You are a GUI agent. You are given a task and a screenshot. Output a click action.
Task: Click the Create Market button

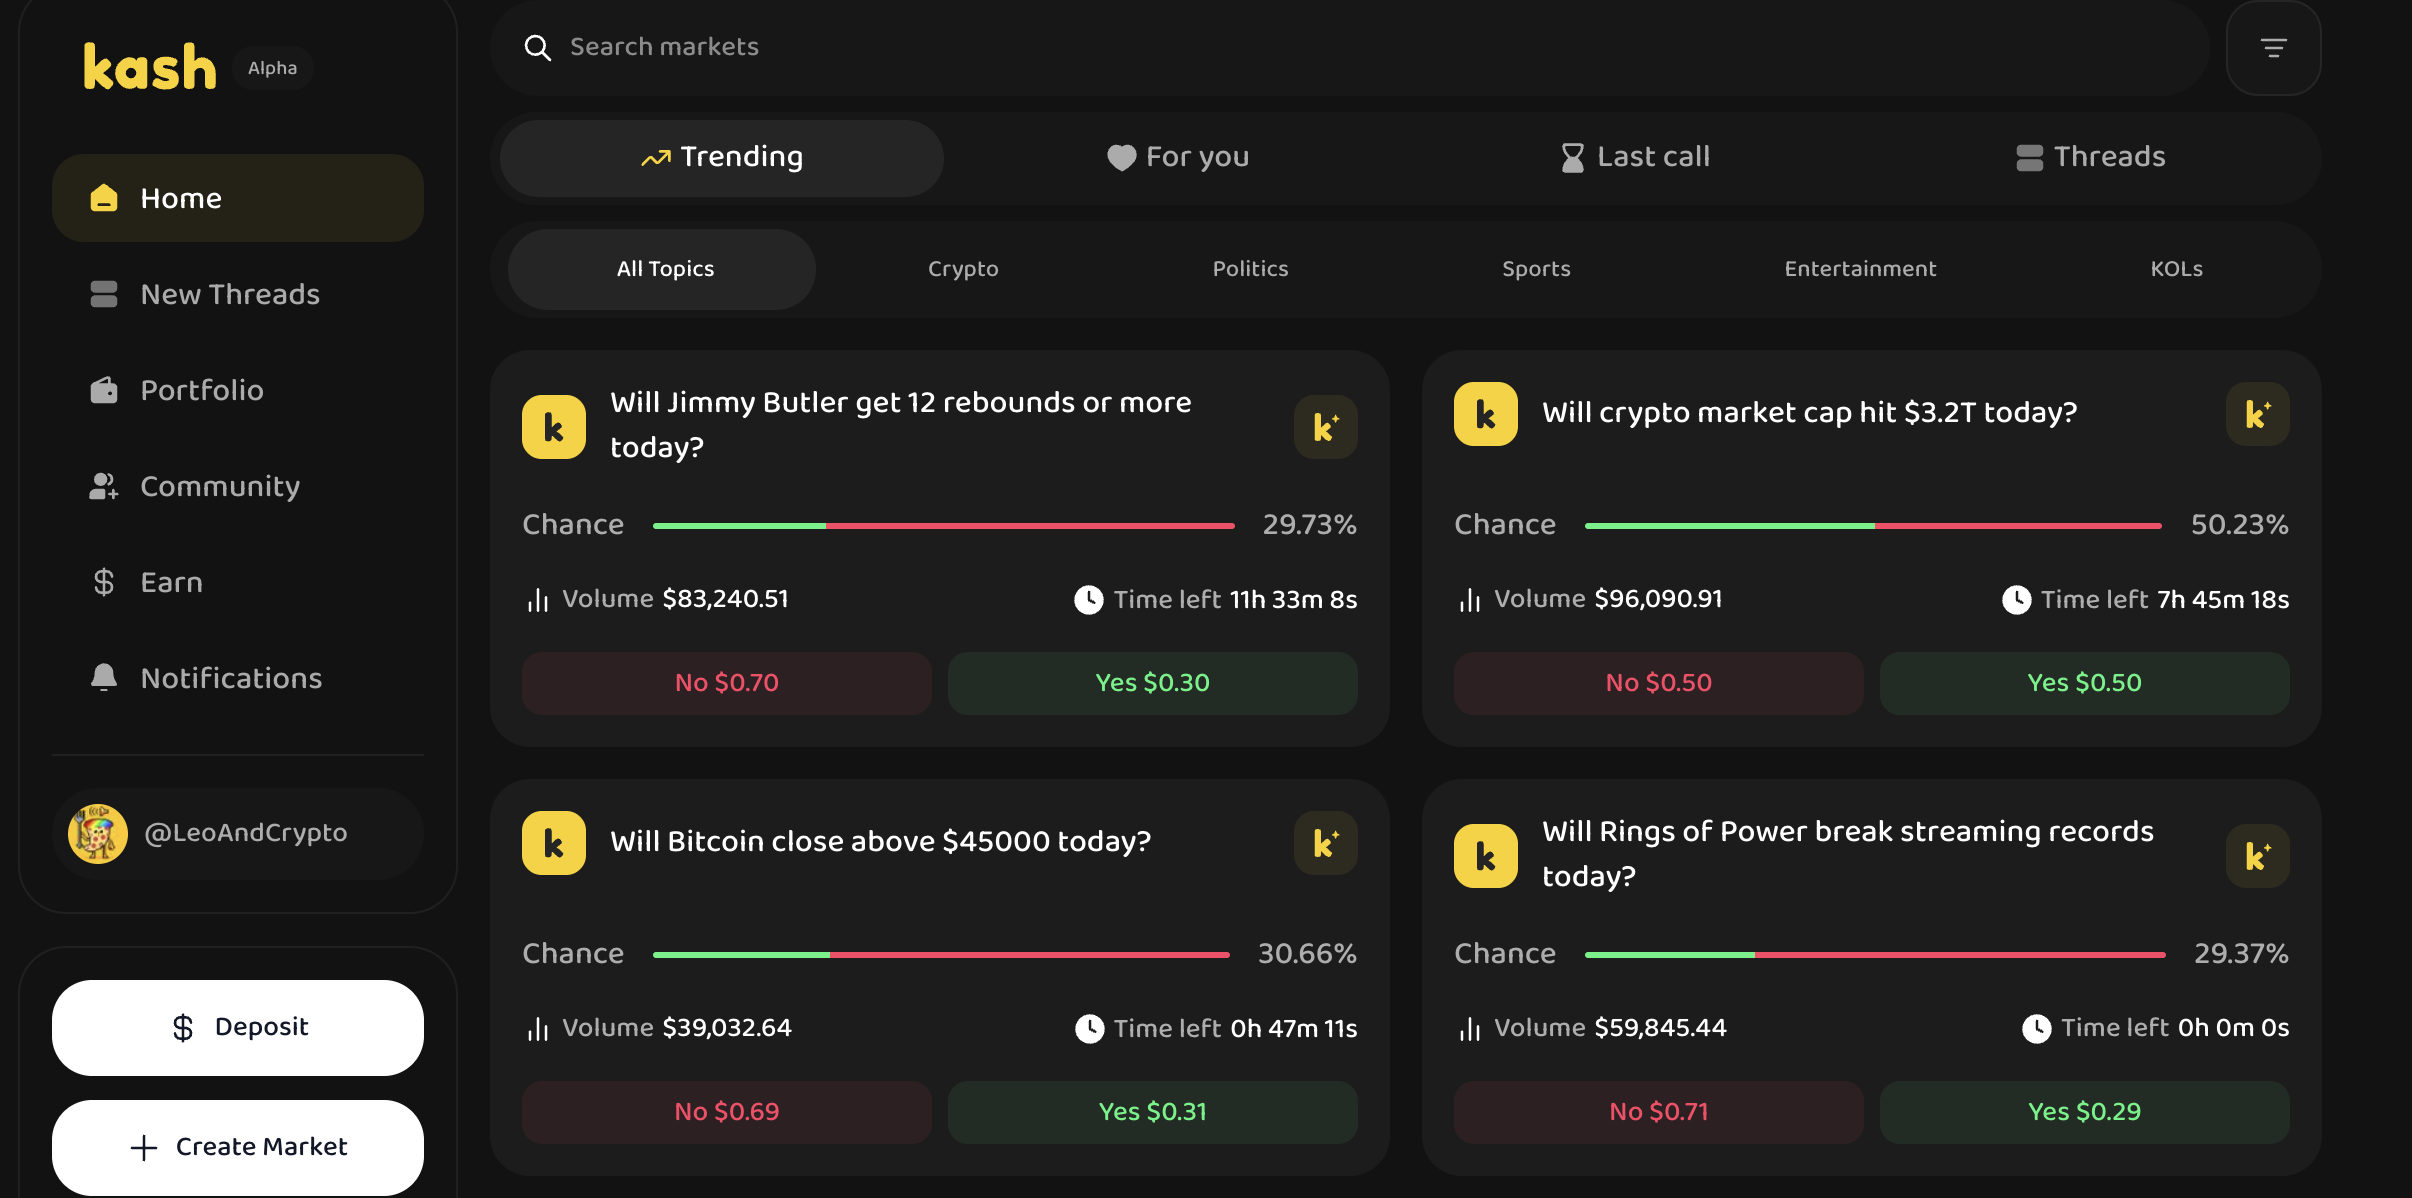238,1147
